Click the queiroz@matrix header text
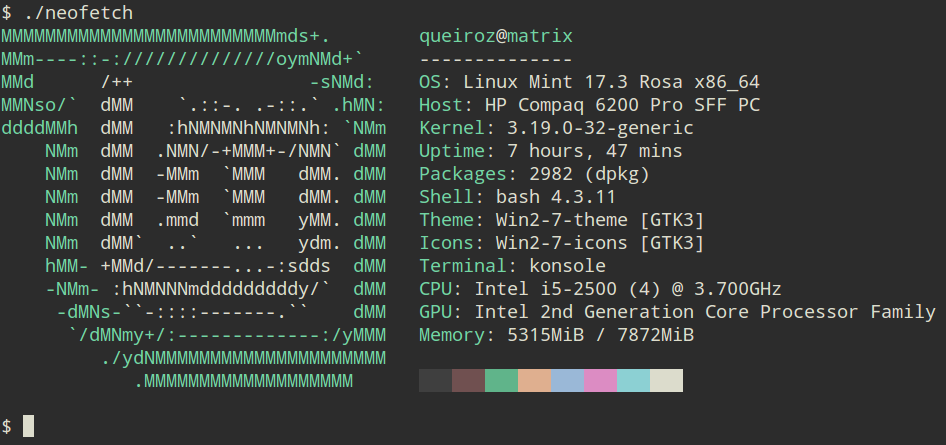 [x=496, y=36]
